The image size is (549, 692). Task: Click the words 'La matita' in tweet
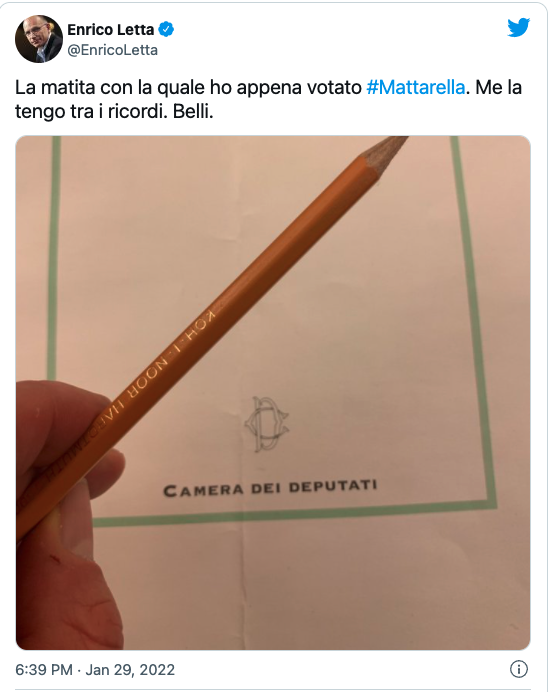(x=55, y=87)
